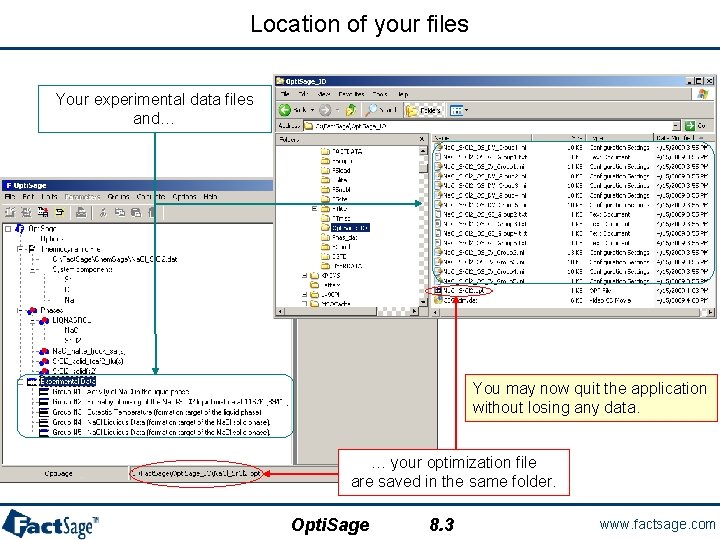The height and width of the screenshot is (540, 720).
Task: Click the file list horizontal scroll-left arrow
Action: [435, 312]
